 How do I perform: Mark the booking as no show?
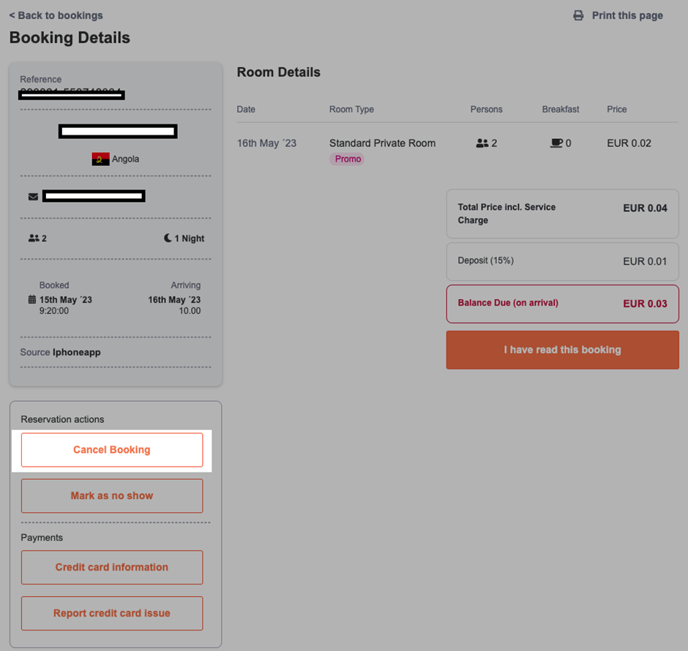[x=112, y=496]
